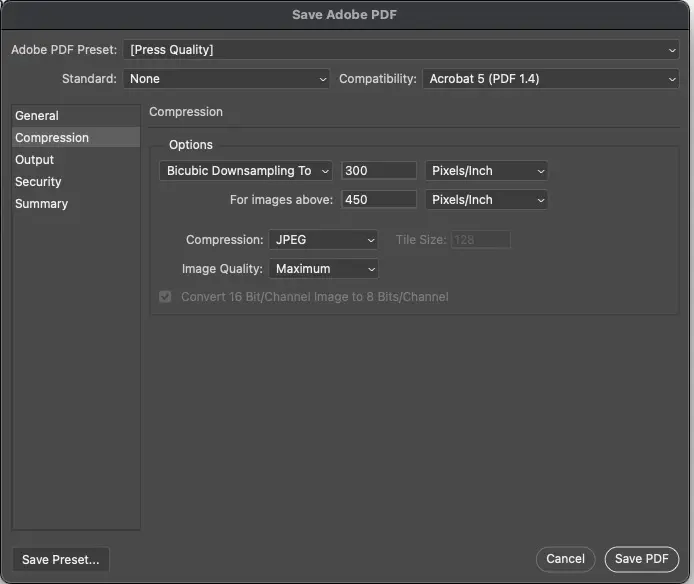694x584 pixels.
Task: Click the Tile Size field showing 128
Action: 481,240
